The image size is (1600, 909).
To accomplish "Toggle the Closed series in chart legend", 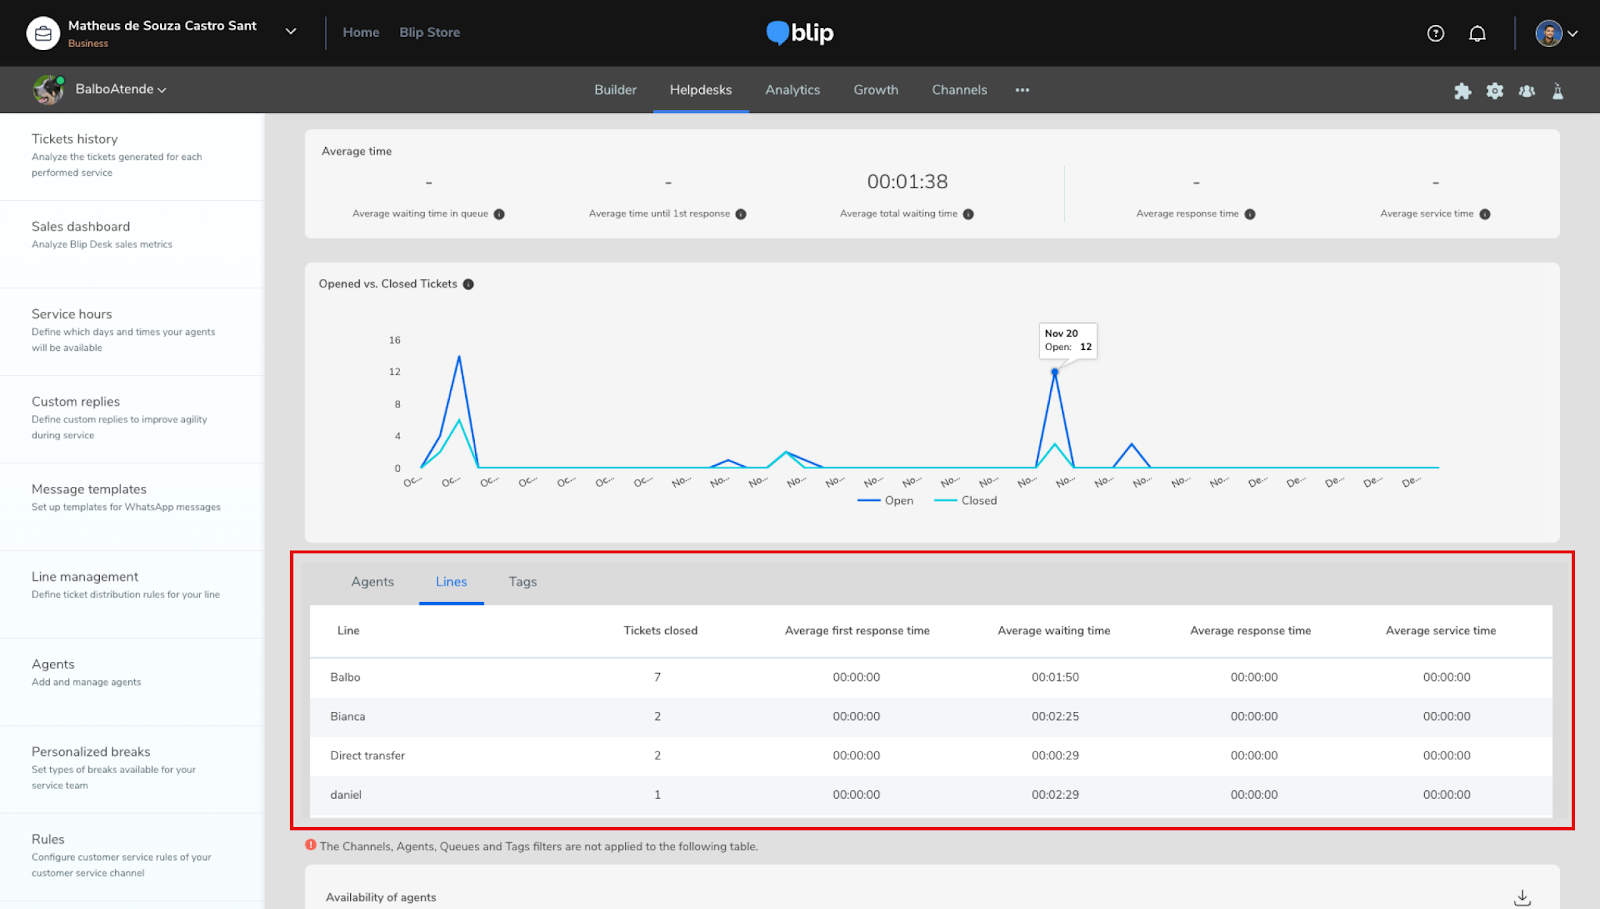I will pos(966,501).
